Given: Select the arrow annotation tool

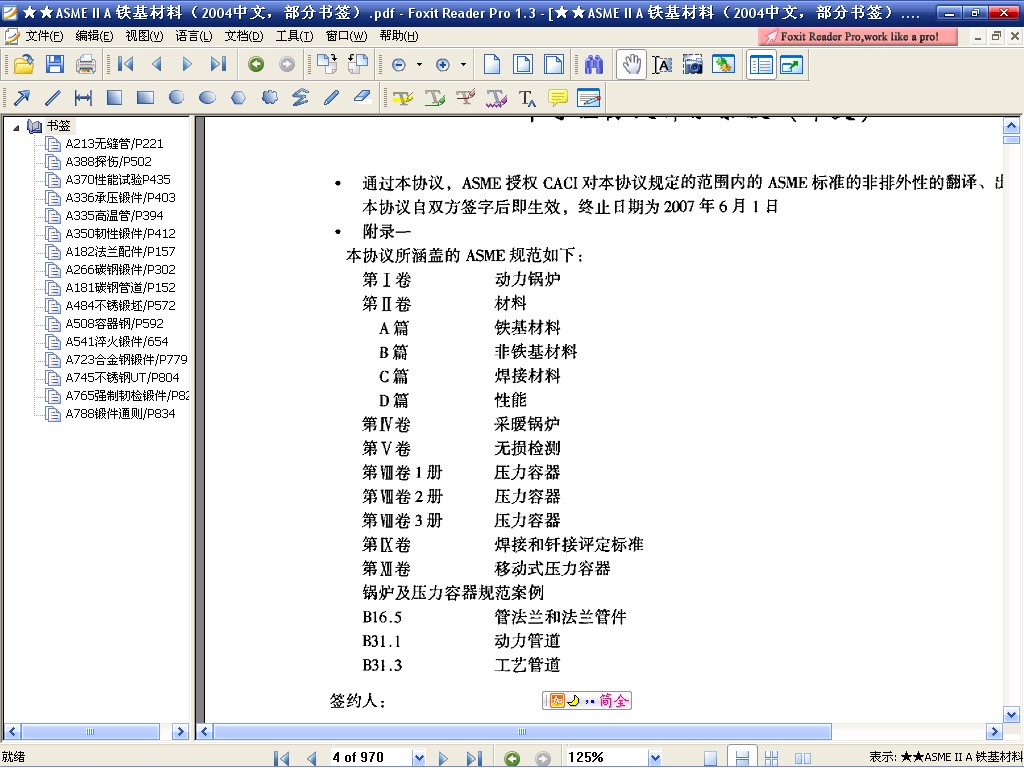Looking at the screenshot, I should coord(22,98).
